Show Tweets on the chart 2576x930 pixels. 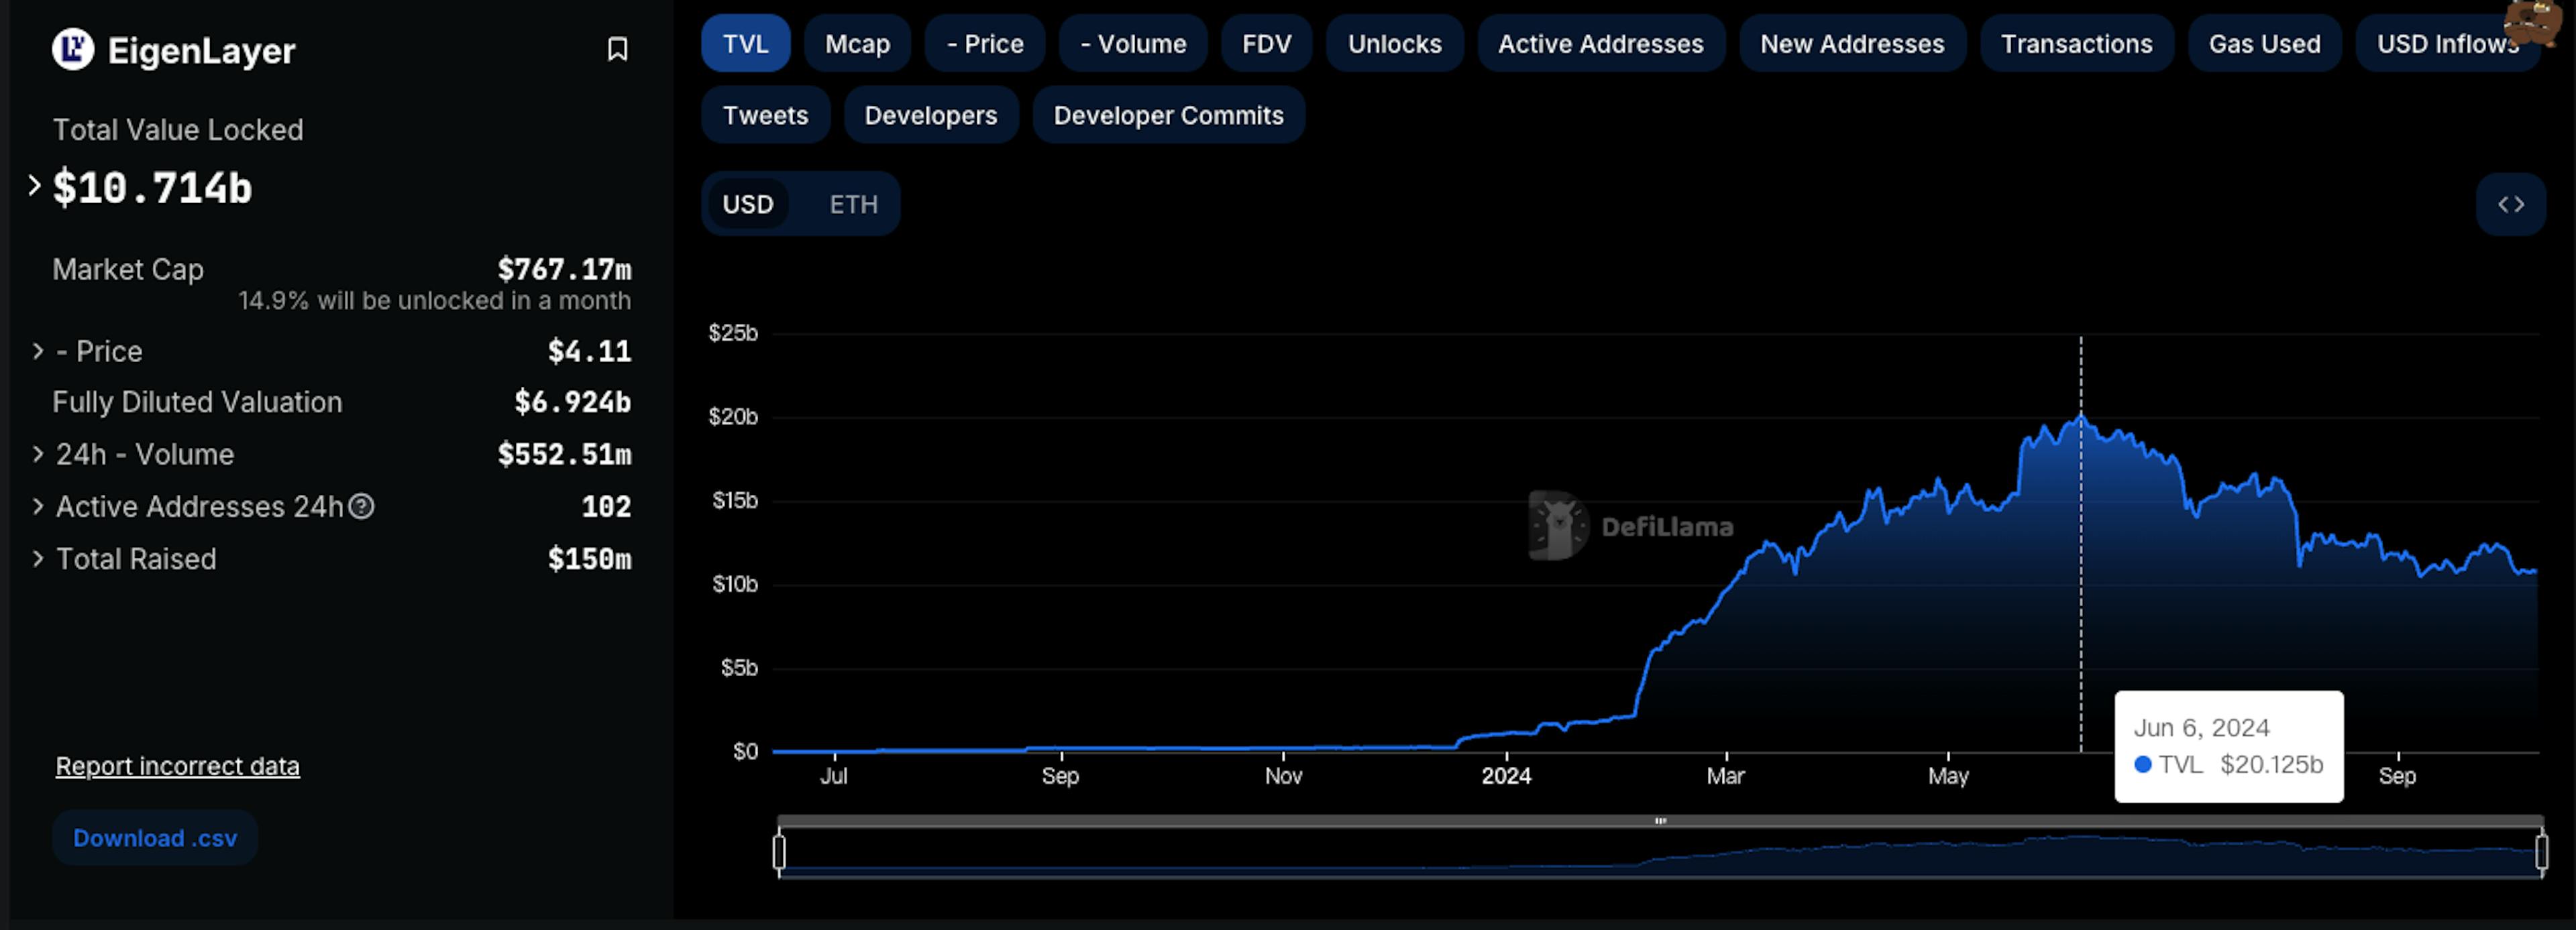765,115
